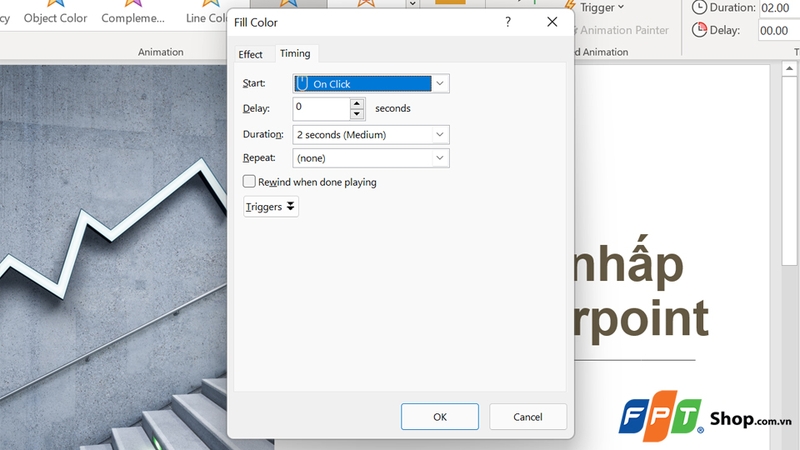Decrease Delay with the down spinner arrow
The image size is (800, 450).
357,113
